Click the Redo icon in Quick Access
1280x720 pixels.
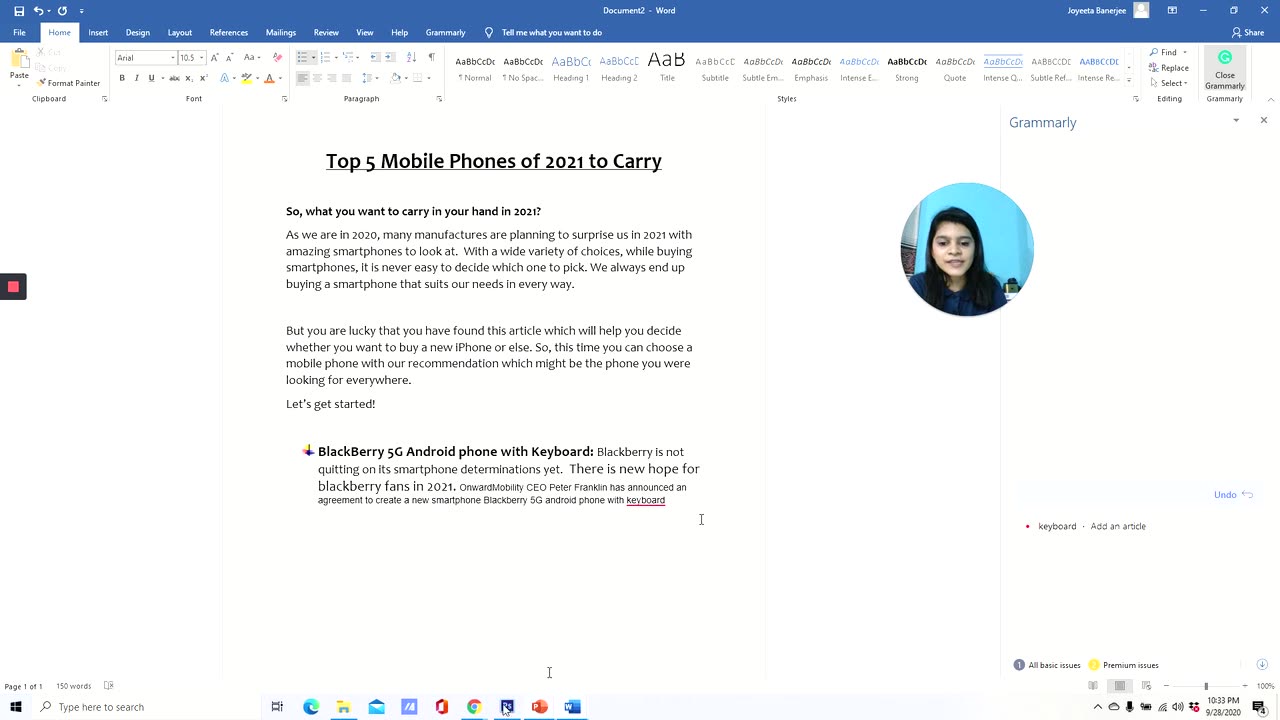(62, 11)
